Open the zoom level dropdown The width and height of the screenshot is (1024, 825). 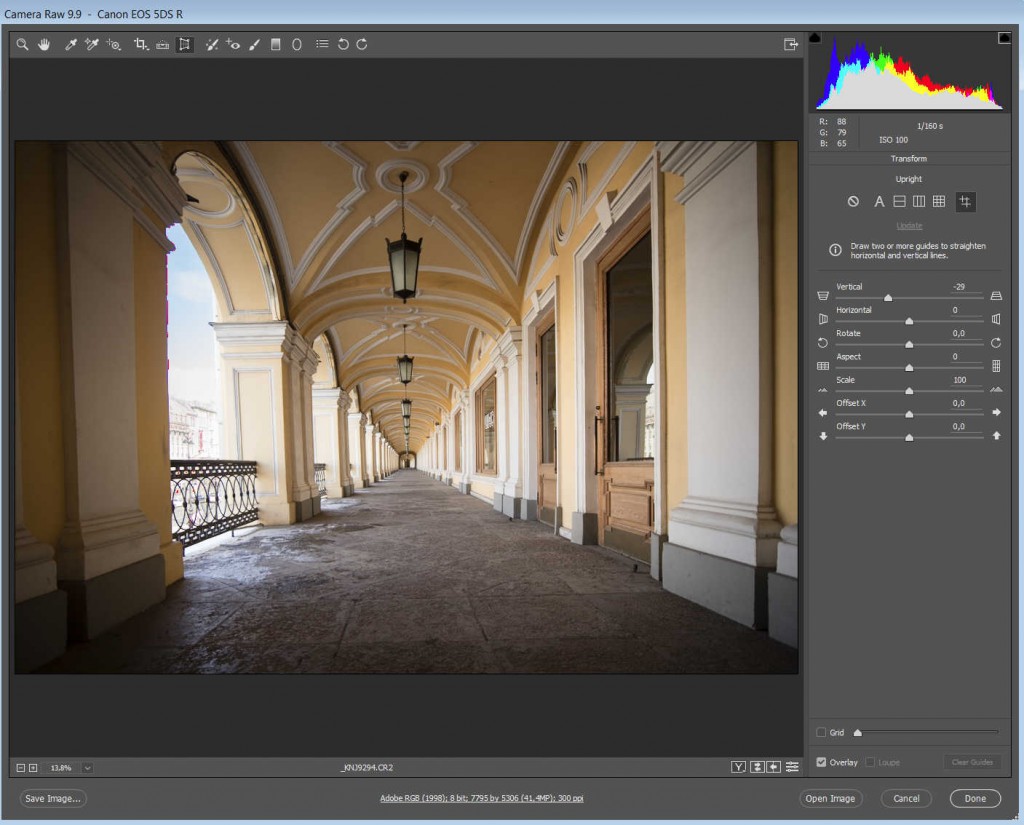[88, 767]
